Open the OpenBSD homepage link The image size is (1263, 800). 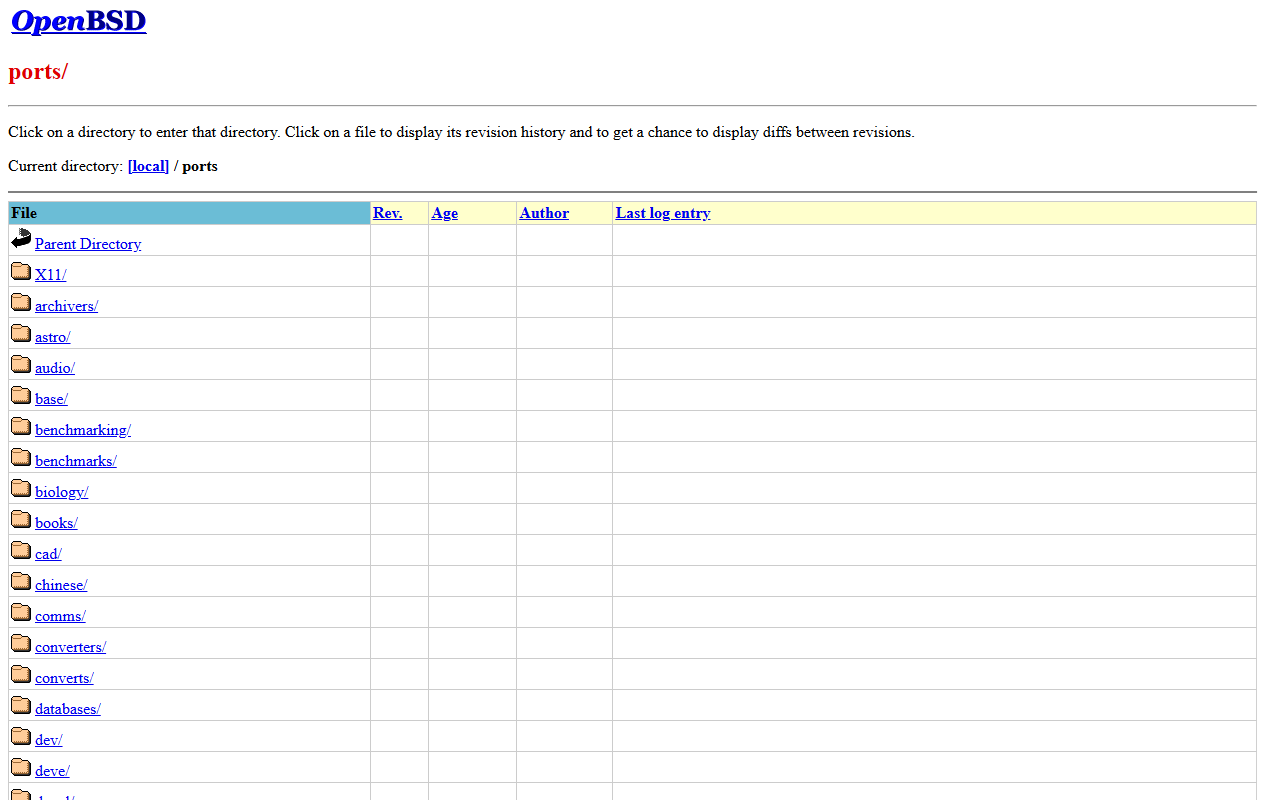click(x=78, y=21)
